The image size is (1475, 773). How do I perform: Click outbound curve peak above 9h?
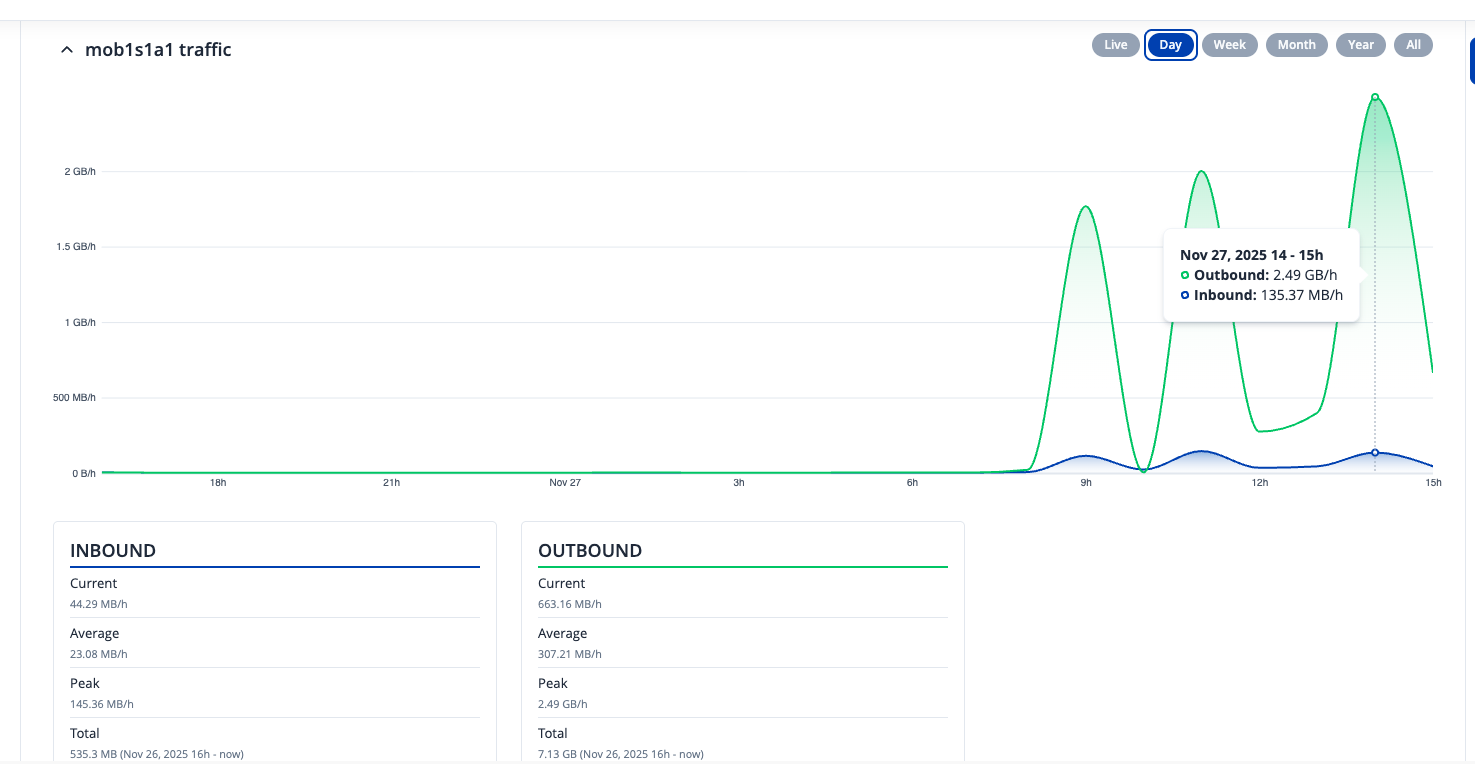[x=1085, y=207]
